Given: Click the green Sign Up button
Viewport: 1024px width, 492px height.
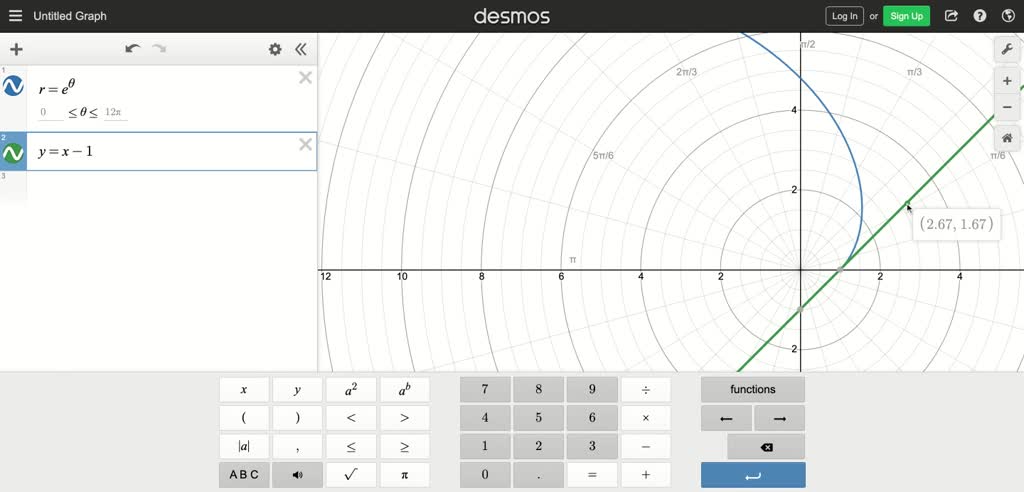Looking at the screenshot, I should click(906, 16).
